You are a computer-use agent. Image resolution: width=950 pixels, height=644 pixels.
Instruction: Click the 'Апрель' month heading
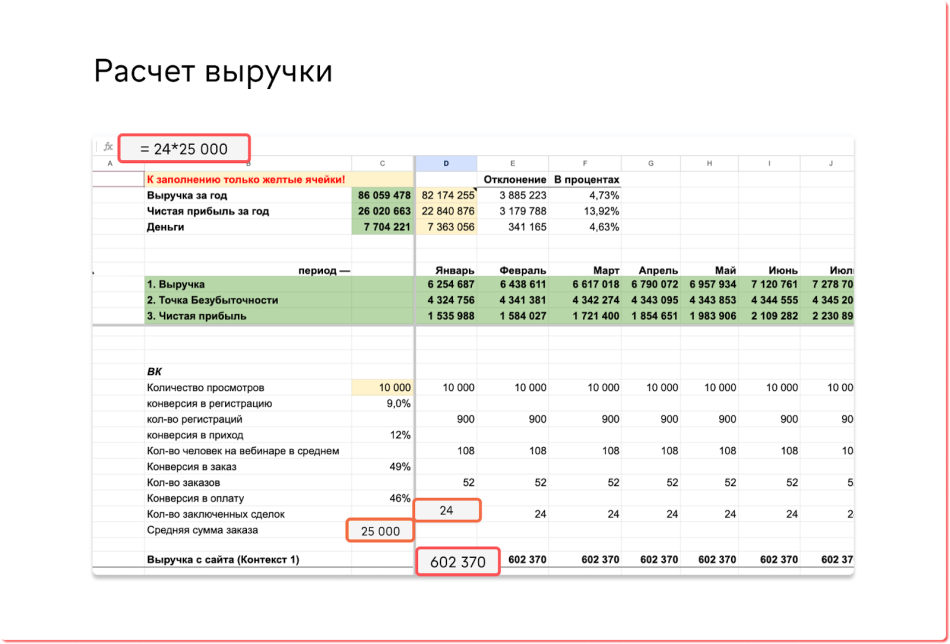658,270
